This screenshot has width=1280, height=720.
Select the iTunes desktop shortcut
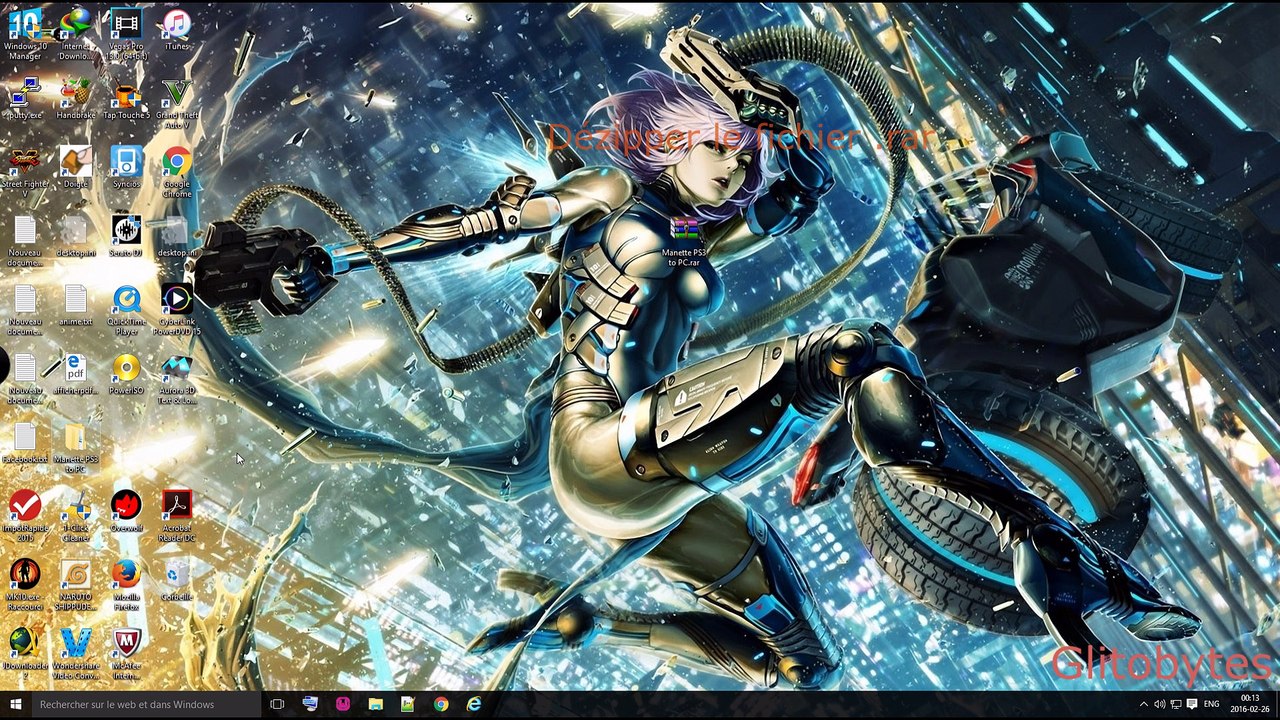point(177,29)
